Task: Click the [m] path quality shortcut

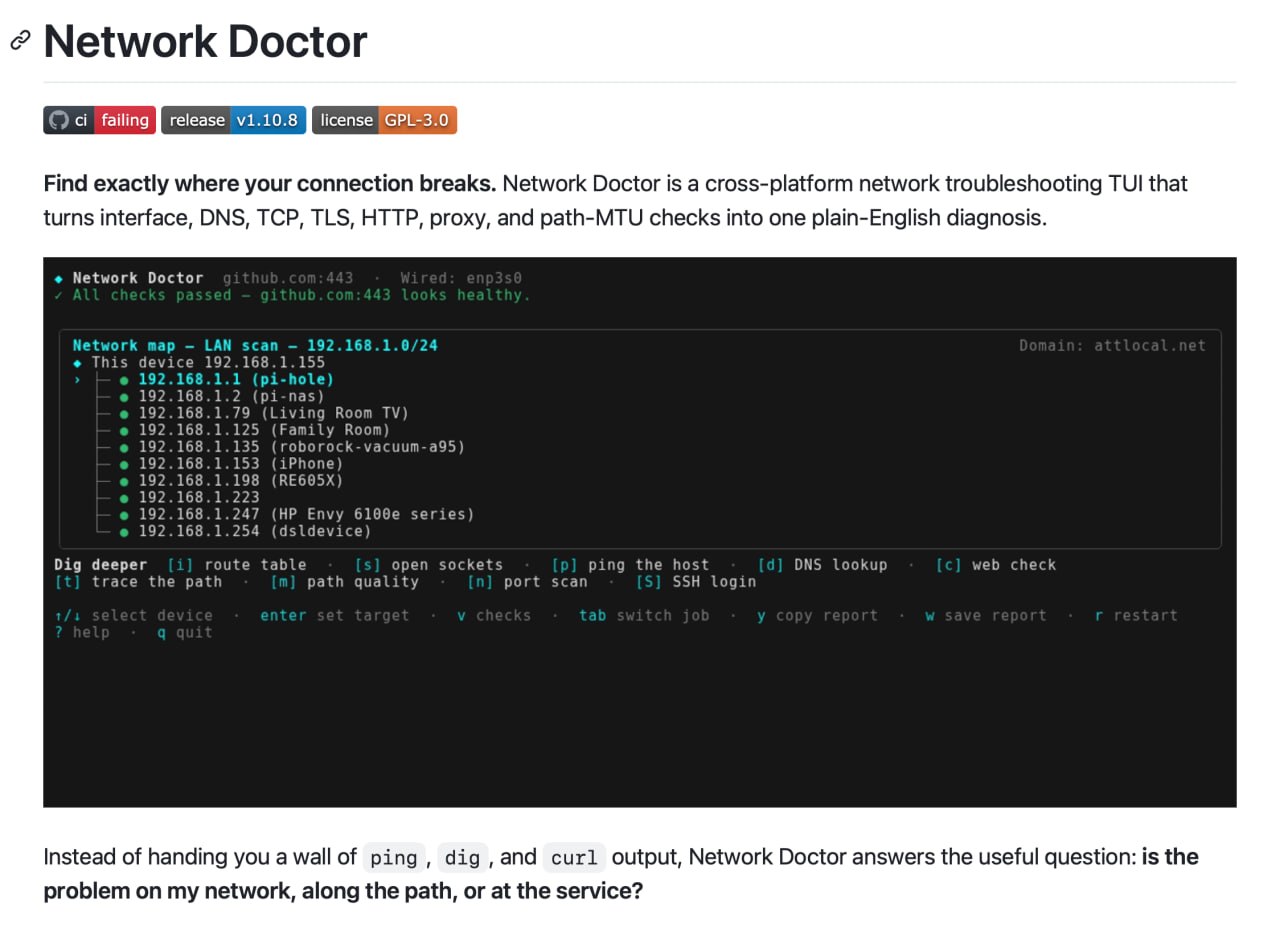Action: [344, 582]
